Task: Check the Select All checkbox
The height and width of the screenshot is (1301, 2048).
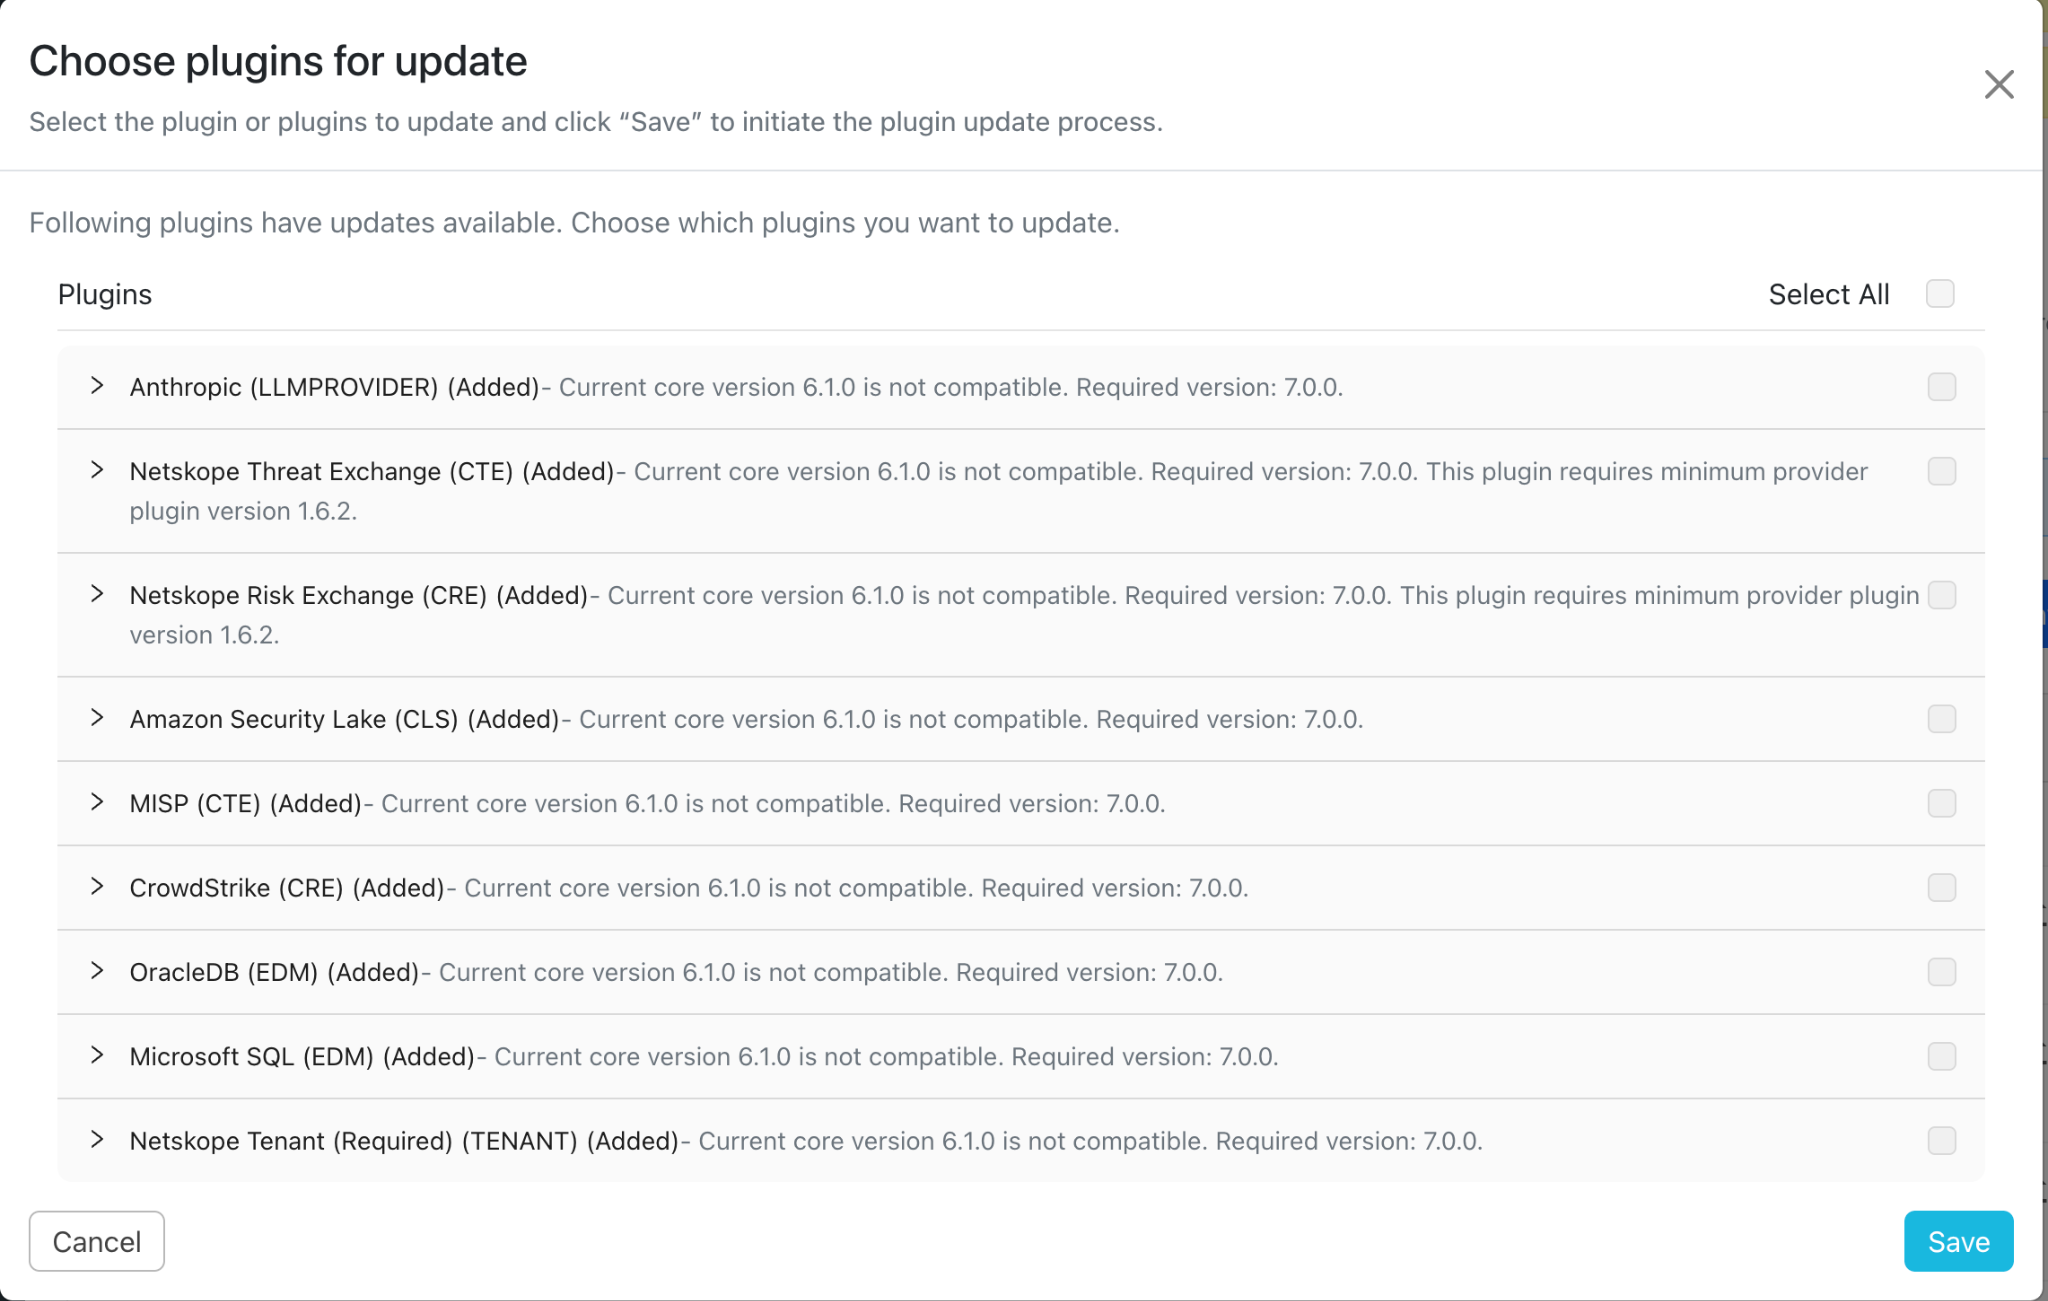Action: pyautogui.click(x=1940, y=294)
